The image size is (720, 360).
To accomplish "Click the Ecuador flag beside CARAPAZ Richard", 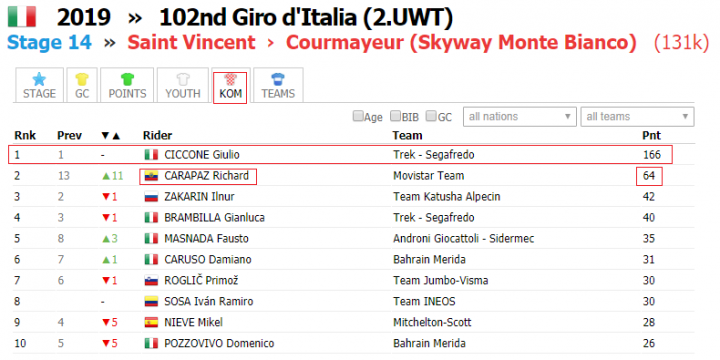I will 151,176.
